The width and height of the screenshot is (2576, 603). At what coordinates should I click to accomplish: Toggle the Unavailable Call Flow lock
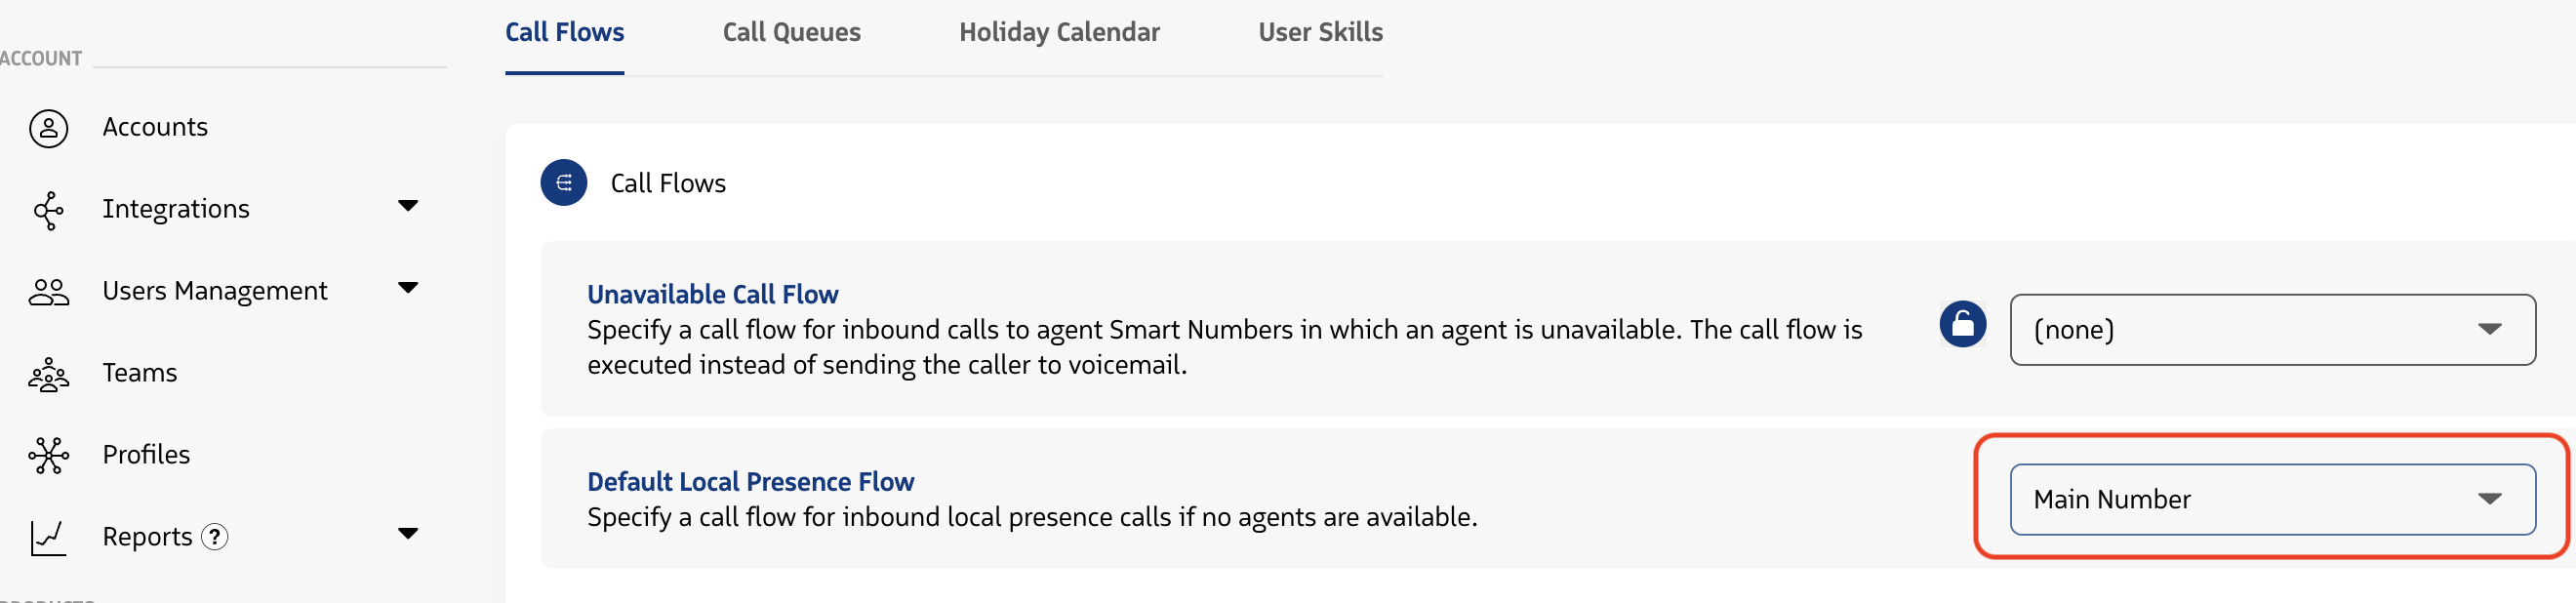(x=1962, y=324)
